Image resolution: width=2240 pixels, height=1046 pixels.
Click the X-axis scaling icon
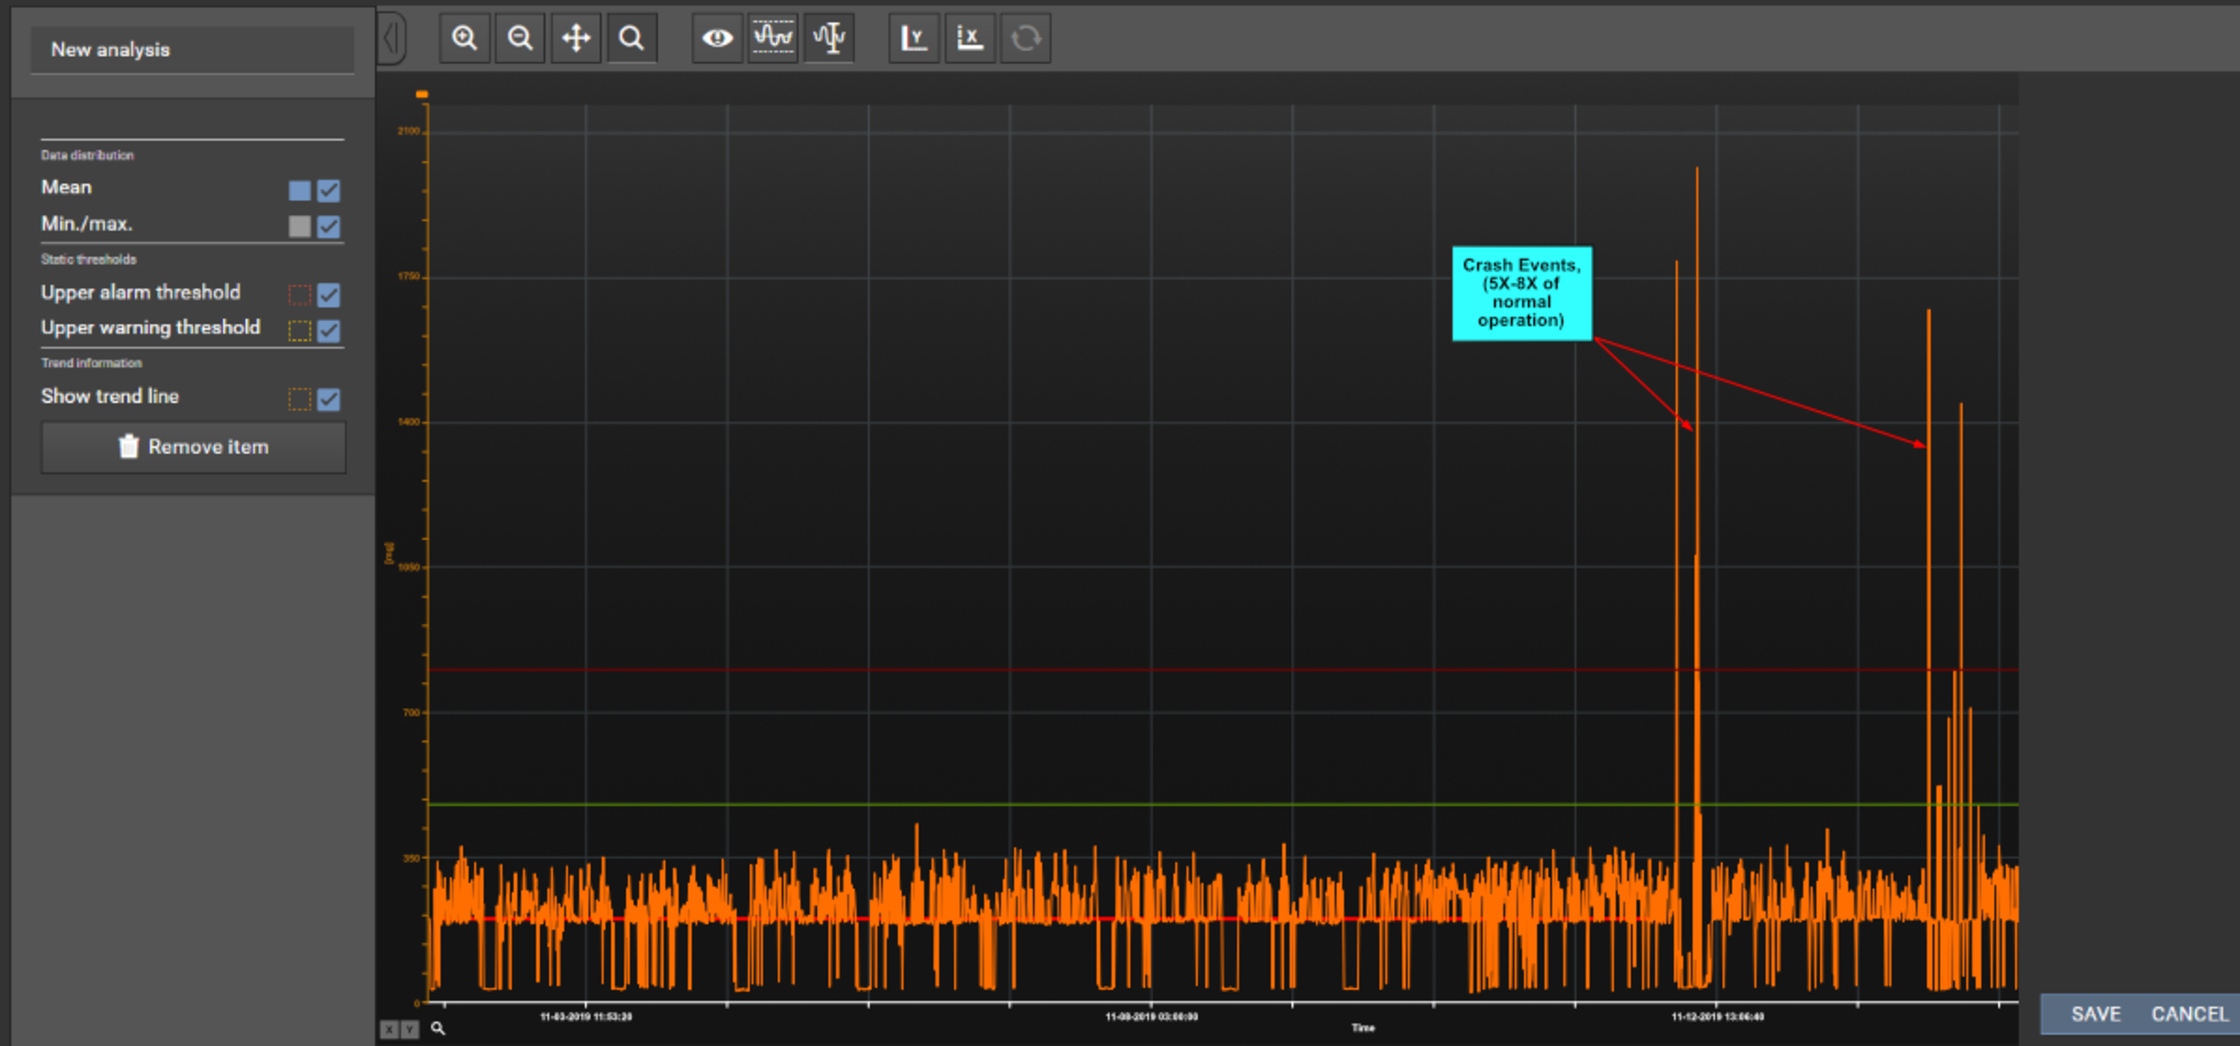pos(969,39)
